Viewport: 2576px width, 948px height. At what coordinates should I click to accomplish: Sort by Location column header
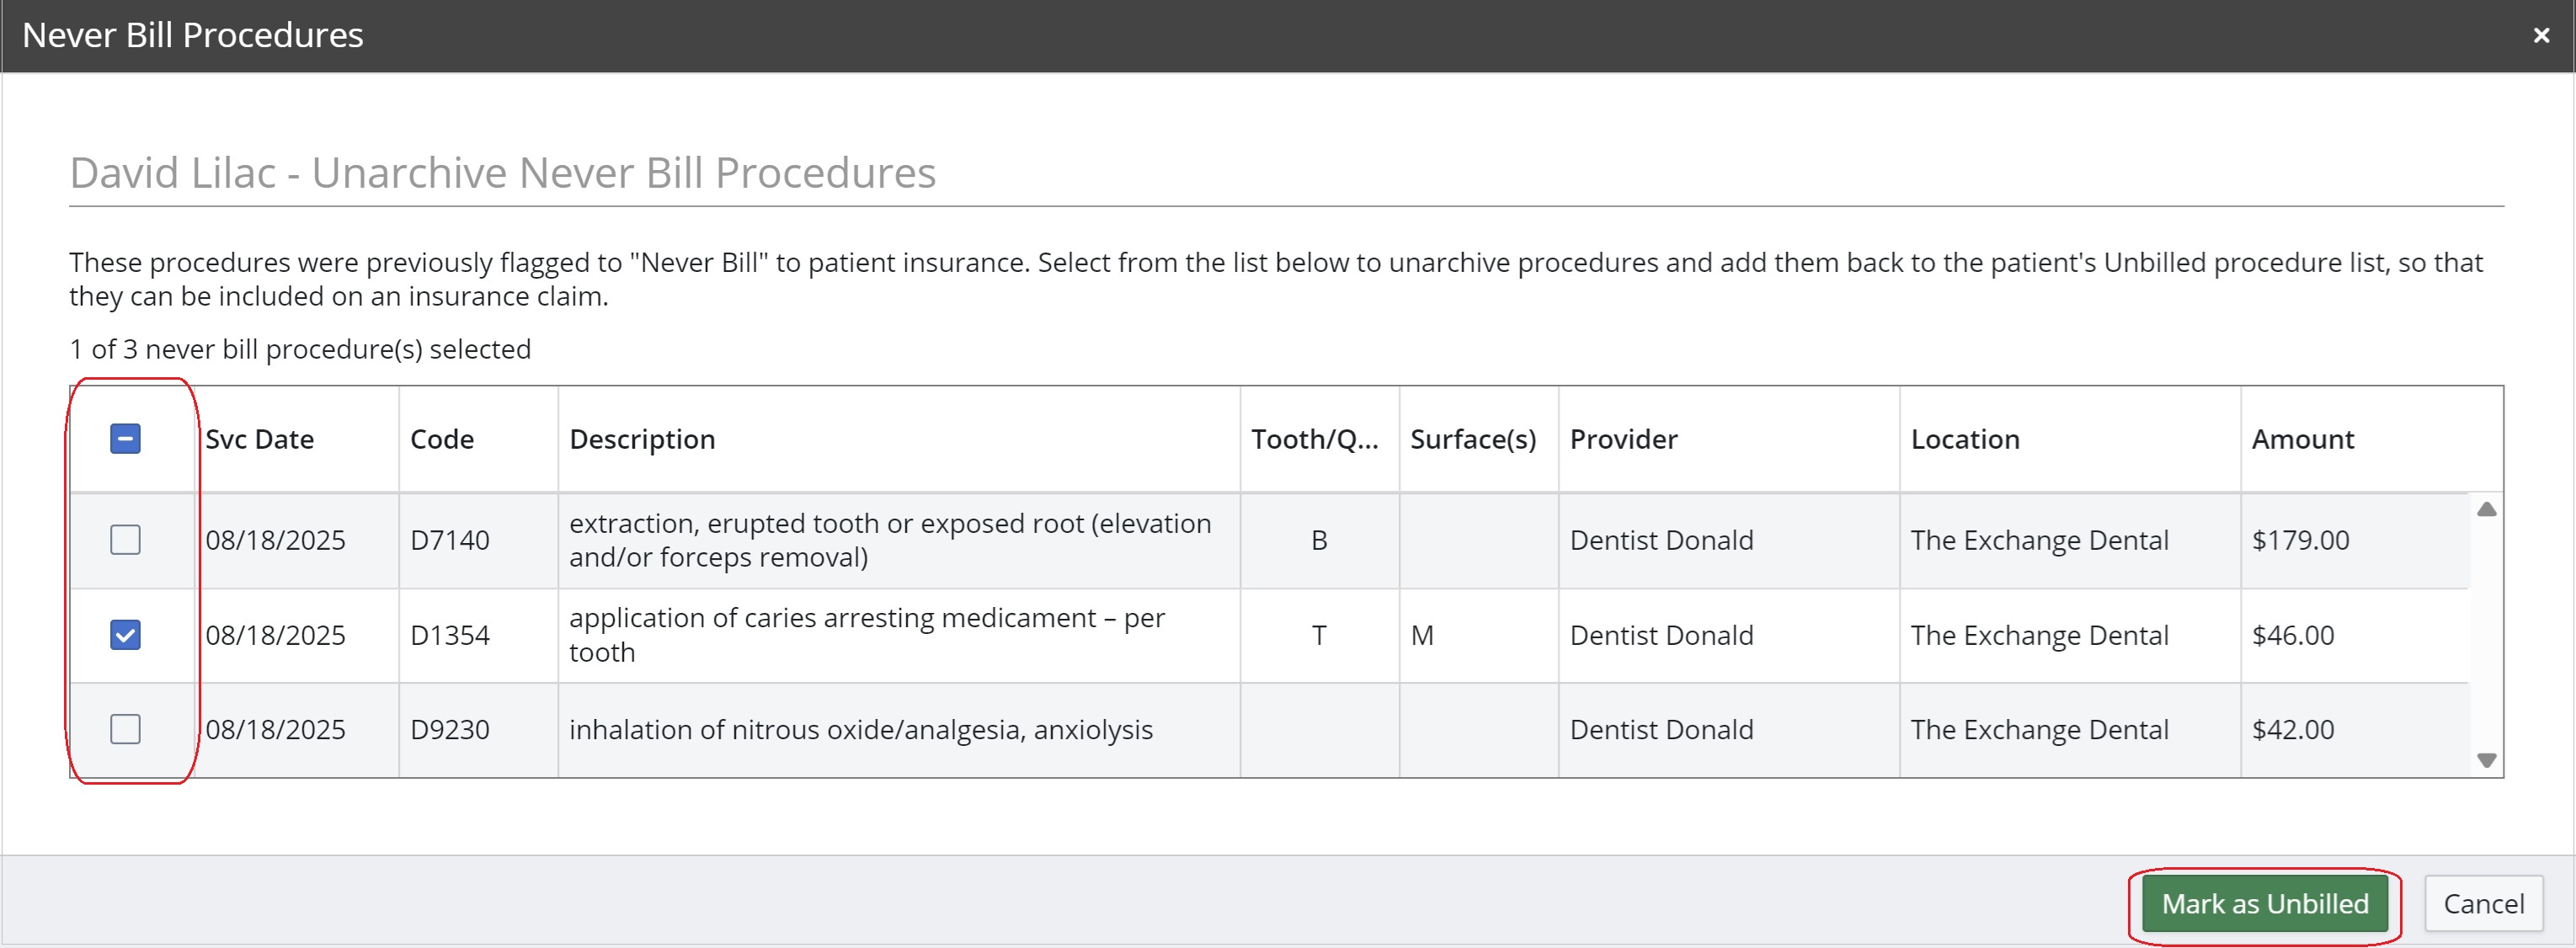(x=1964, y=440)
